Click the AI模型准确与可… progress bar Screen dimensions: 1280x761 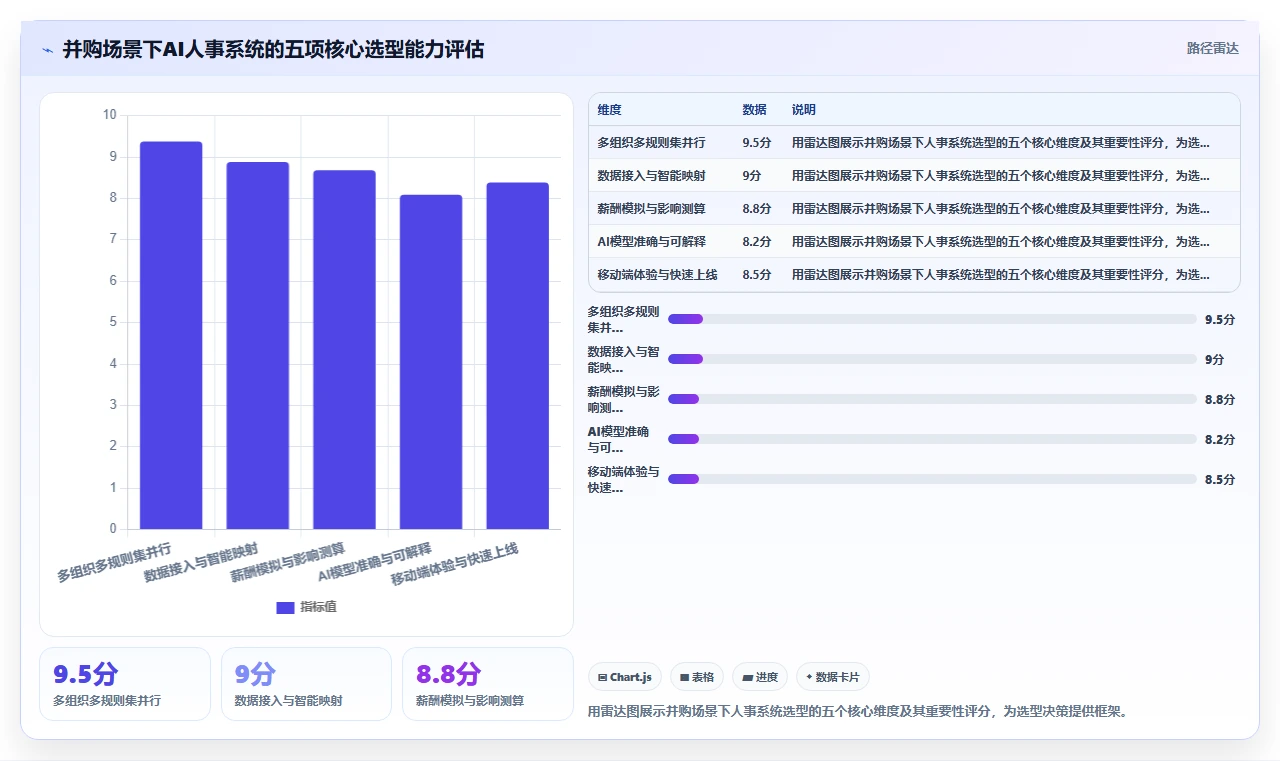point(932,439)
